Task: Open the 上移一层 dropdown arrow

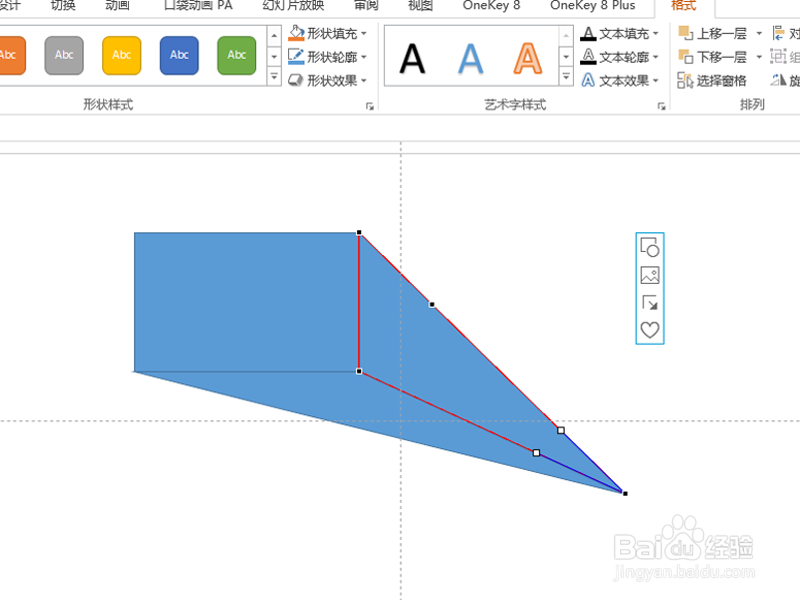Action: pos(759,34)
